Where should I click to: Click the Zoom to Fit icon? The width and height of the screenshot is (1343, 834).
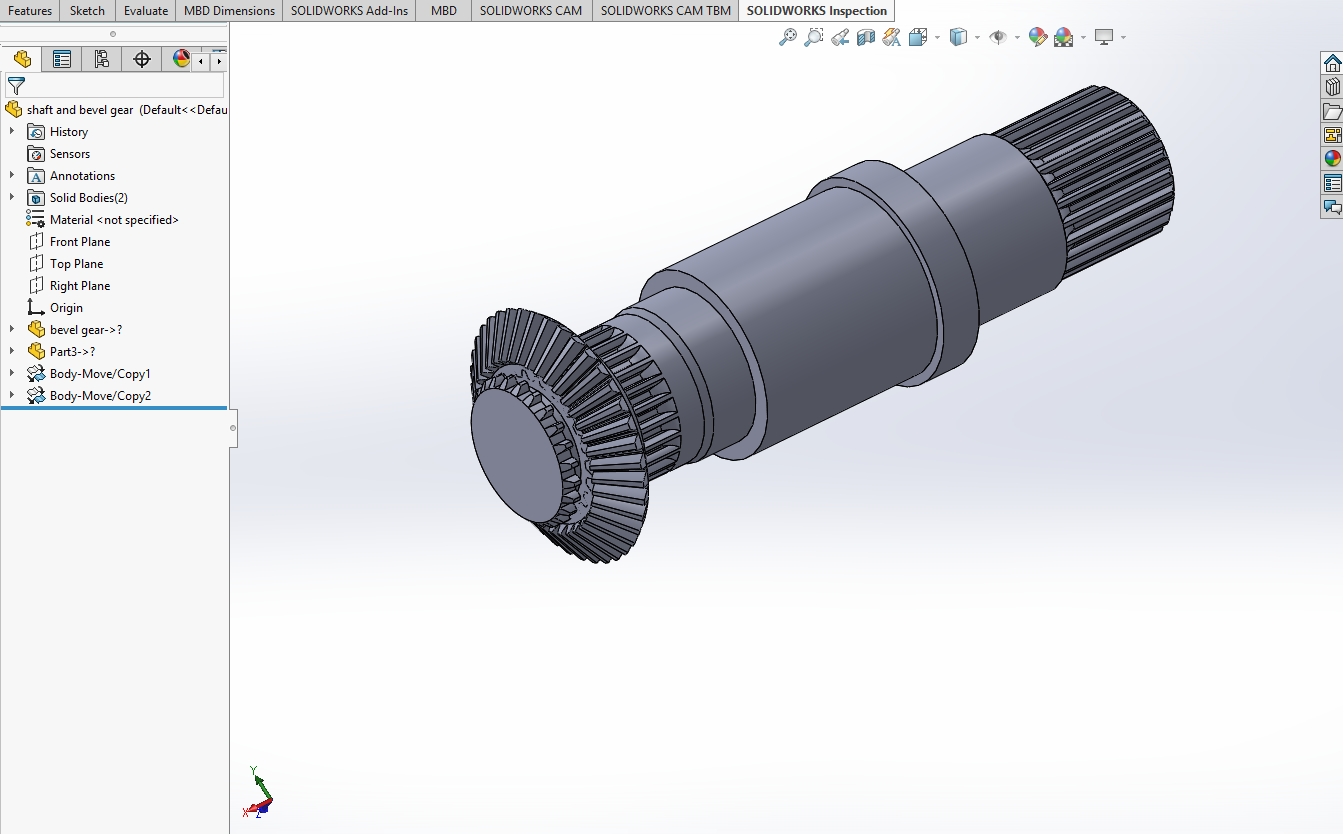pos(788,37)
